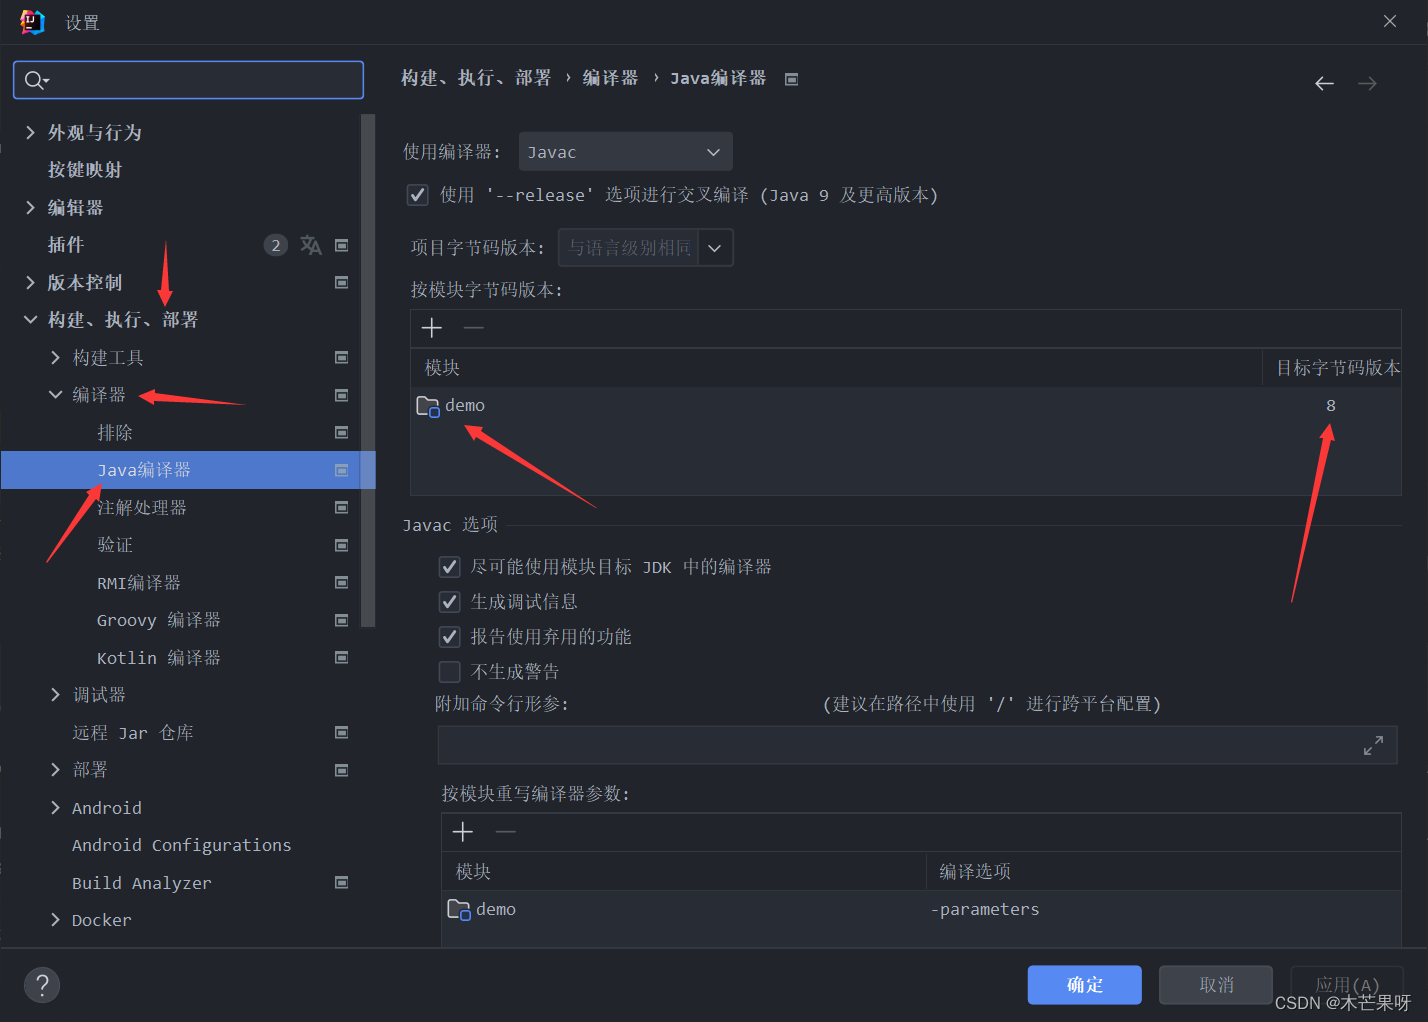Image resolution: width=1428 pixels, height=1022 pixels.
Task: Click 确定 button to confirm
Action: pyautogui.click(x=1085, y=985)
